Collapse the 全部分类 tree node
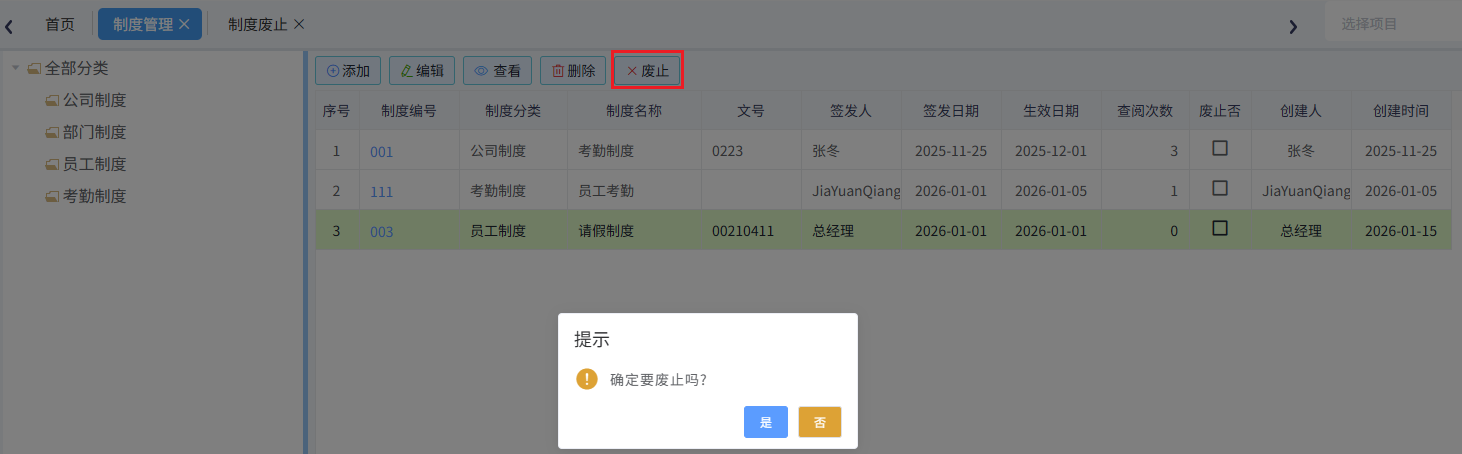 (x=15, y=68)
